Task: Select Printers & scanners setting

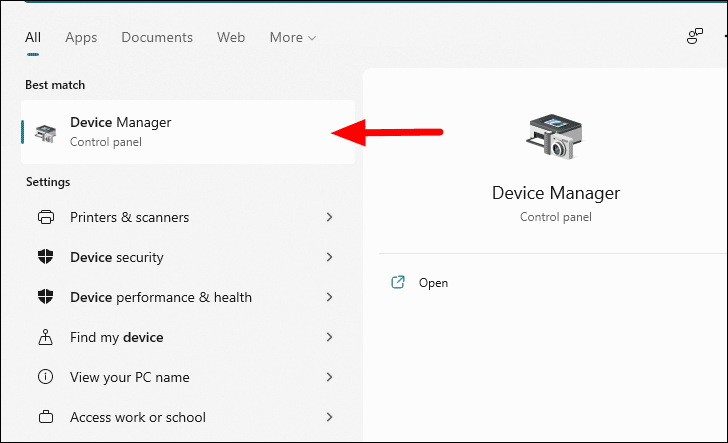Action: coord(186,217)
